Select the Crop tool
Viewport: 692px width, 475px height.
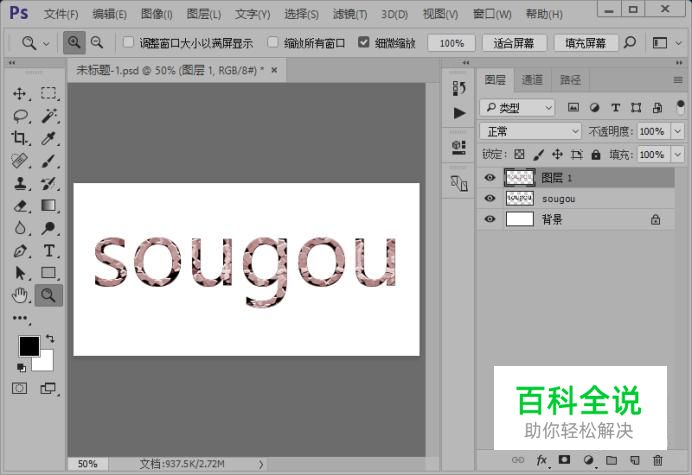pyautogui.click(x=19, y=138)
